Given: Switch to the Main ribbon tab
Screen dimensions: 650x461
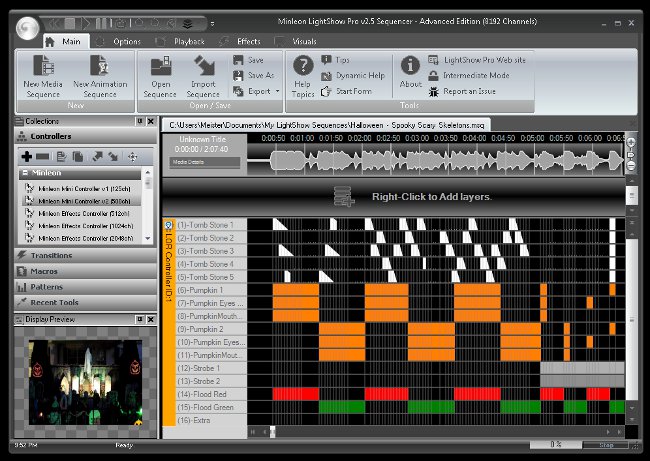Looking at the screenshot, I should [x=66, y=41].
